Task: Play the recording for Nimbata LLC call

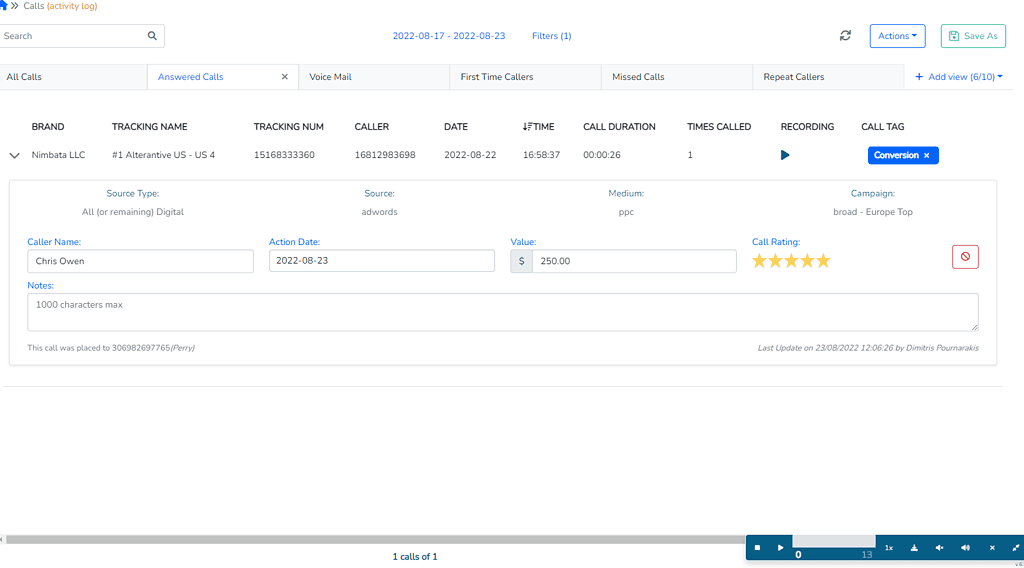Action: (785, 155)
